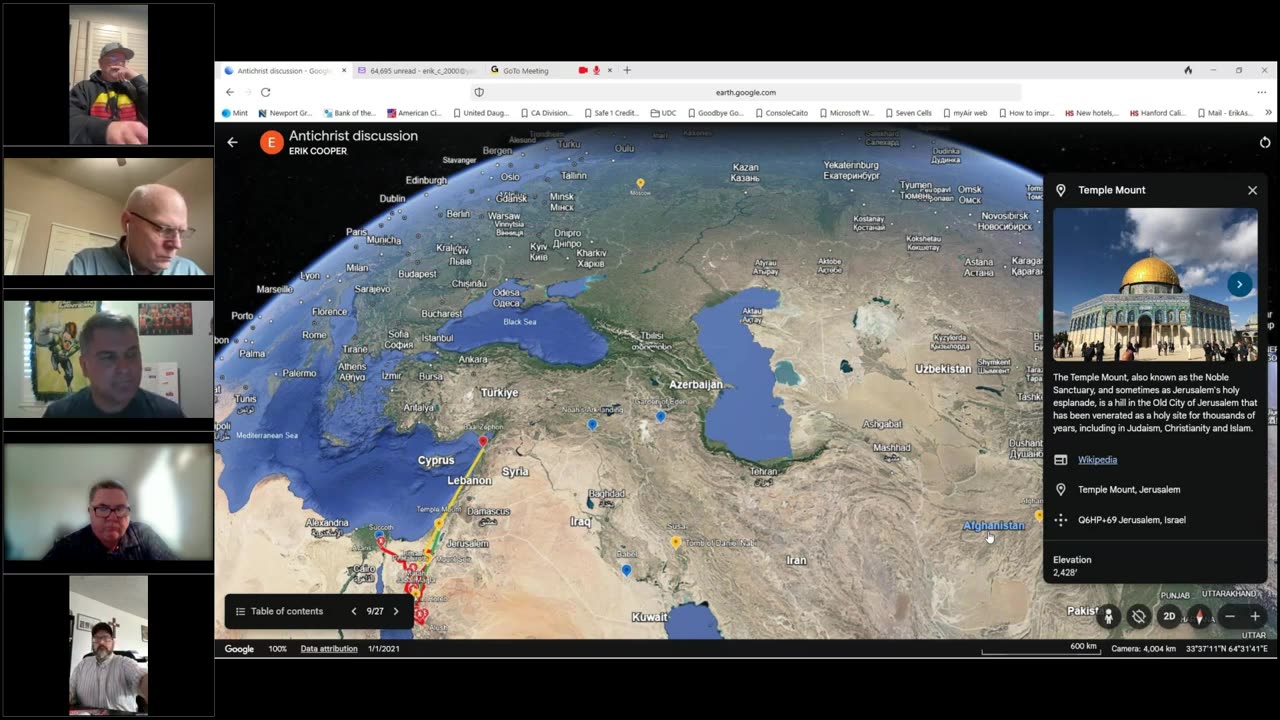
Task: Click the fly-to-location disabled icon
Action: pos(1138,616)
